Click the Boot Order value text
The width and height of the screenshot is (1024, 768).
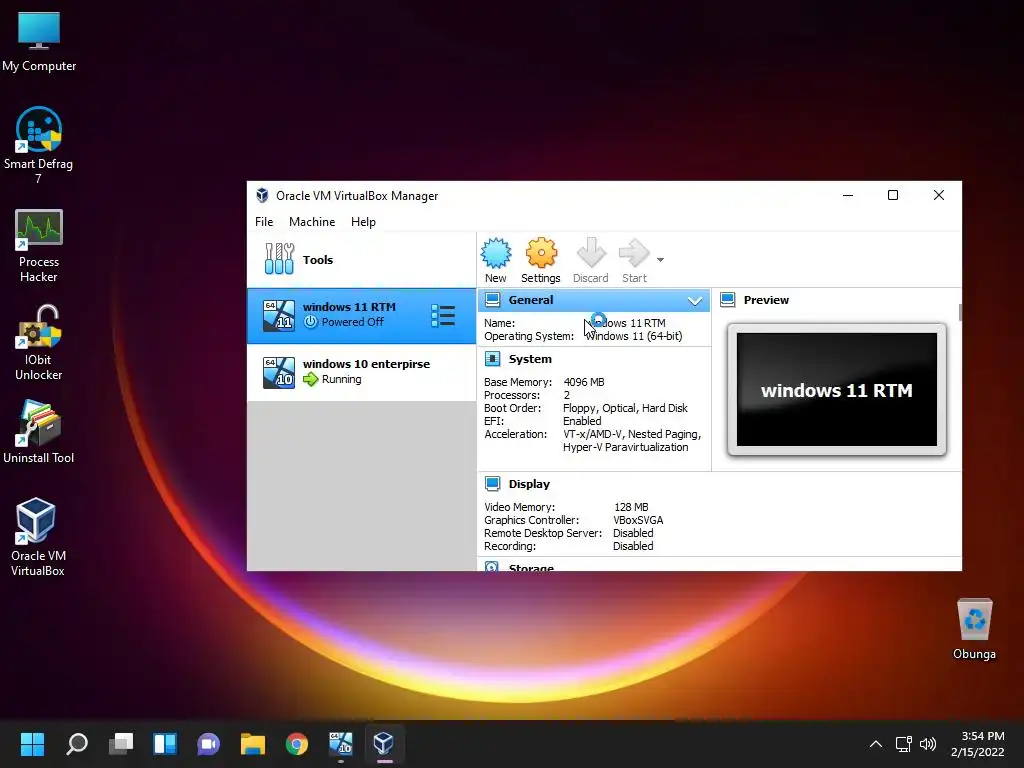(x=625, y=408)
